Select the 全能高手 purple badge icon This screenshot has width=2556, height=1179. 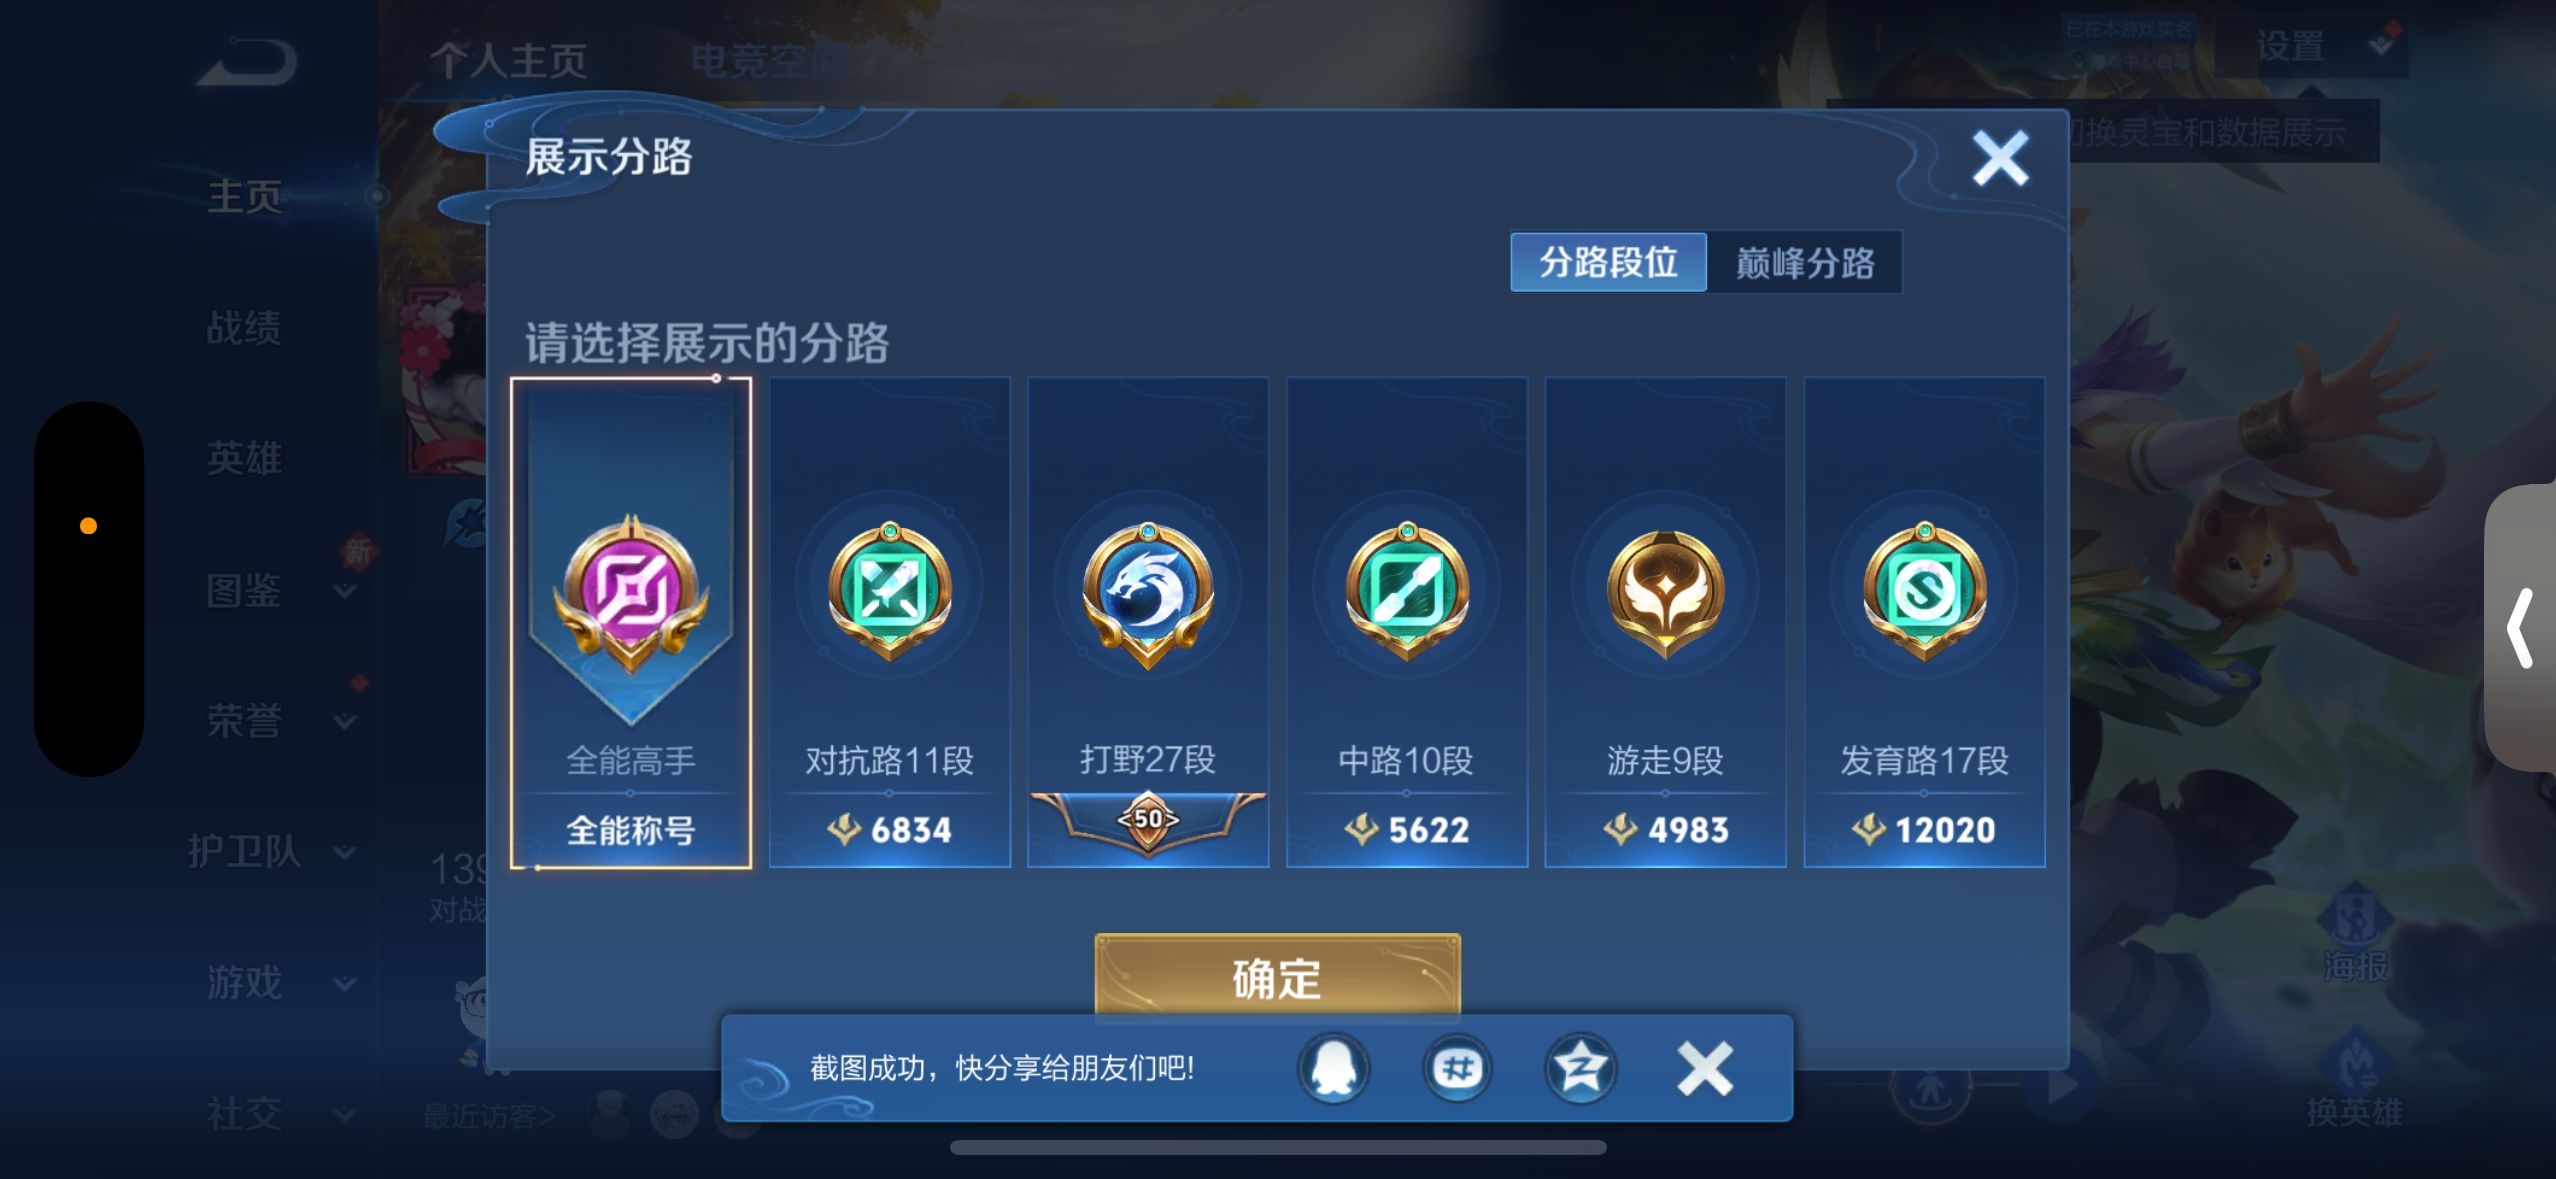tap(631, 593)
